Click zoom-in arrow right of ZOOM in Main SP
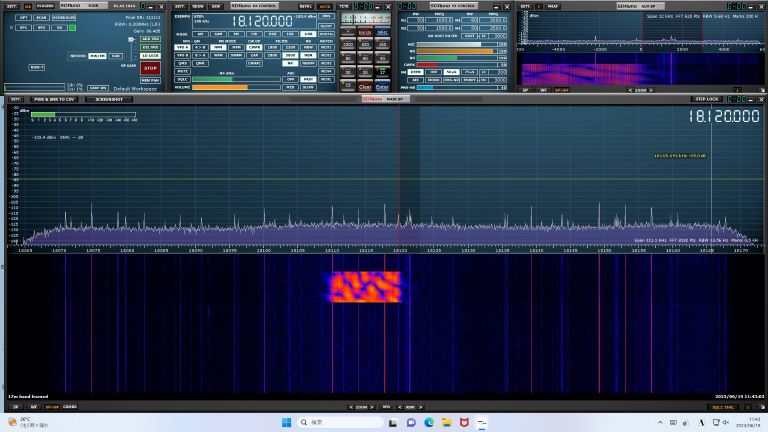This screenshot has height=432, width=768. tap(372, 407)
